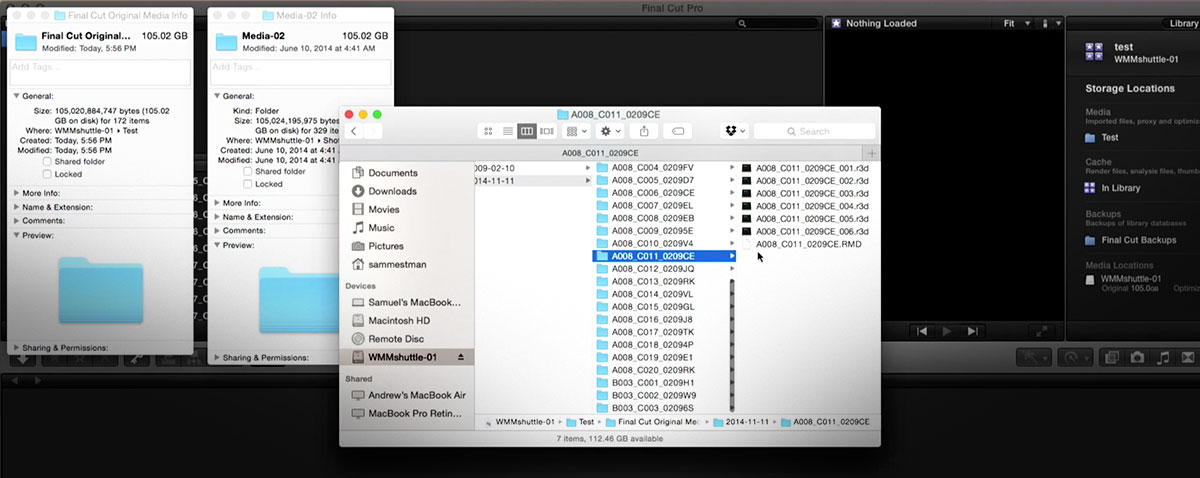Select the A008_C011_0209CE Finder tab
The height and width of the screenshot is (478, 1200).
(x=601, y=153)
